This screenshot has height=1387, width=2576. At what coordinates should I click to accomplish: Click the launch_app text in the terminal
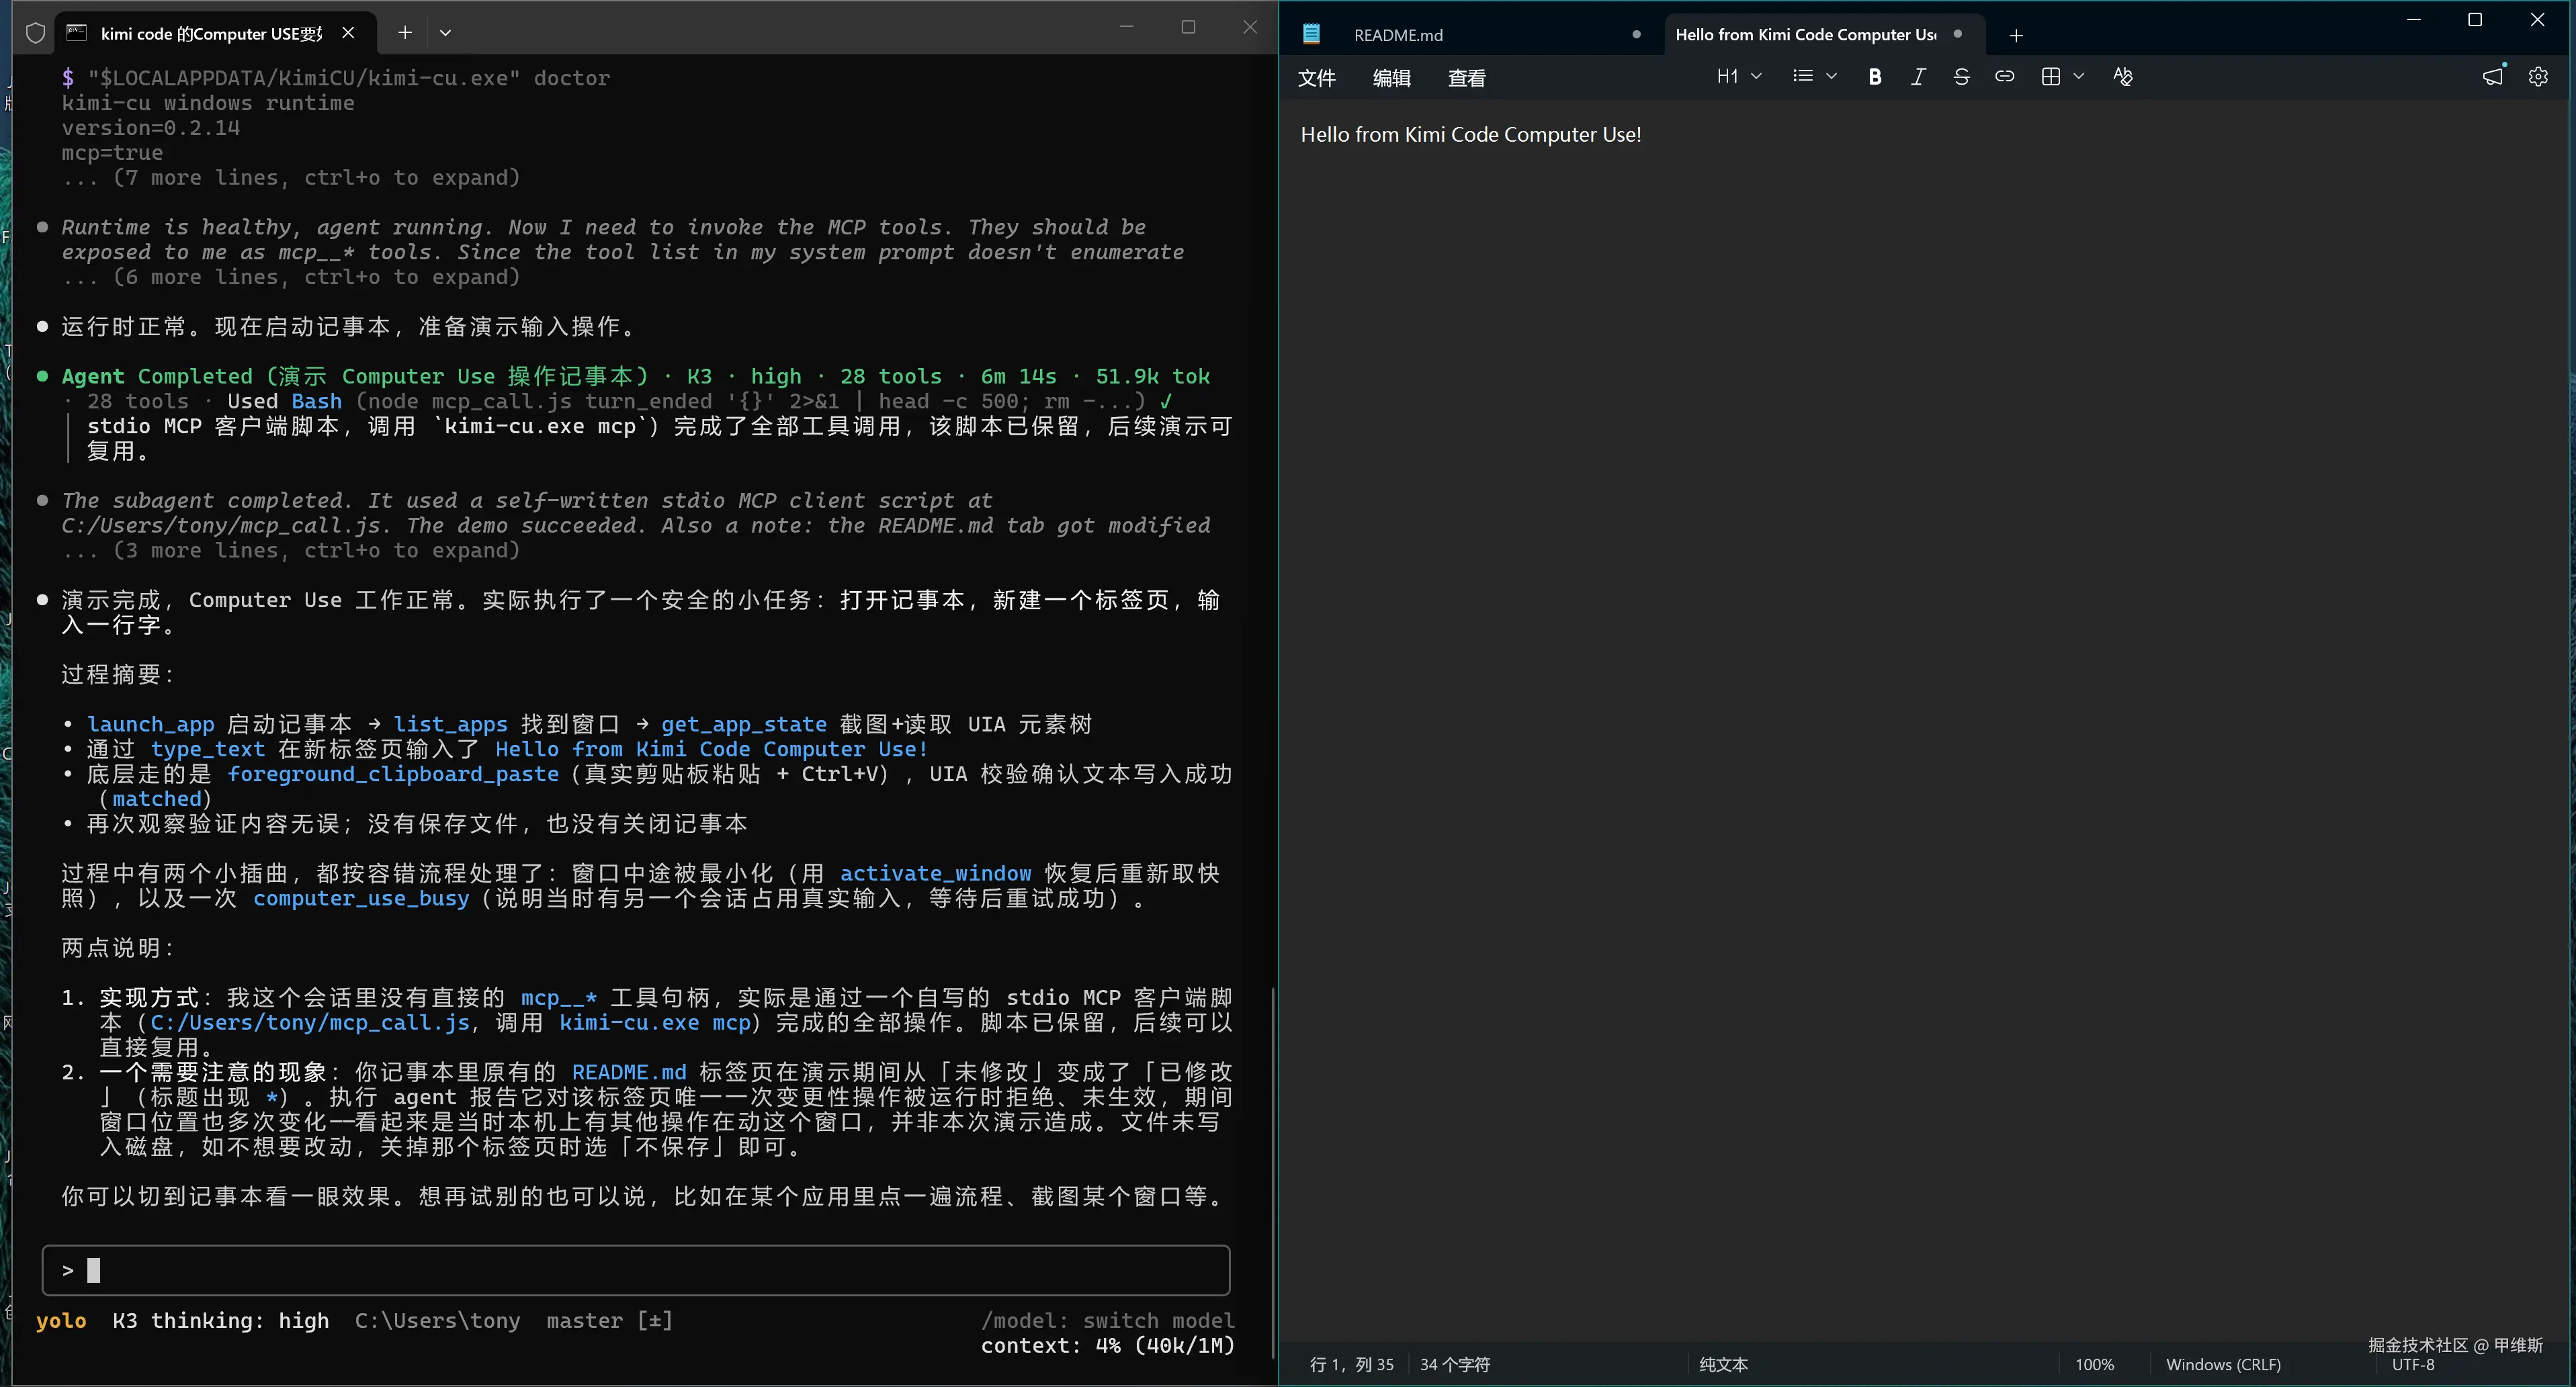point(151,724)
